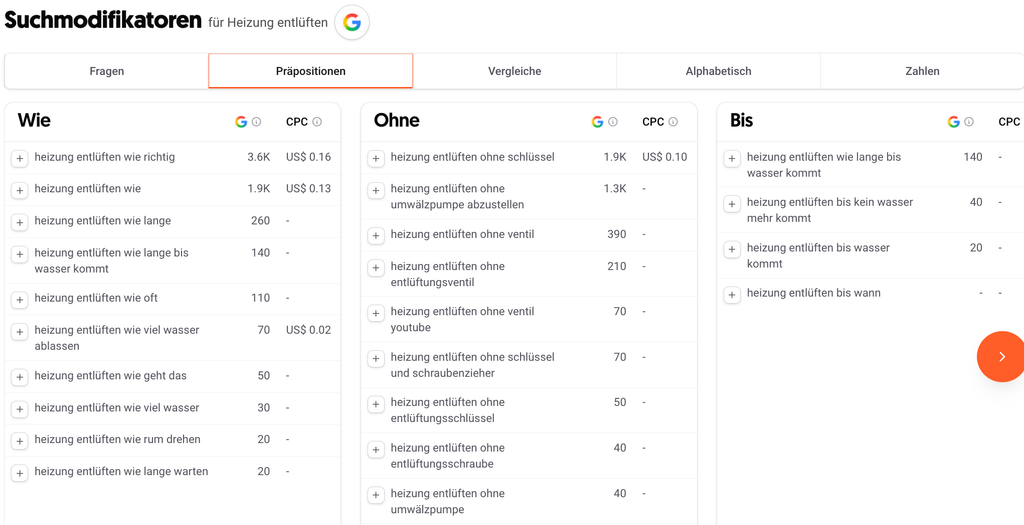This screenshot has width=1024, height=525.
Task: Click plus for 'heizung entlüften wie oft'
Action: coord(20,299)
